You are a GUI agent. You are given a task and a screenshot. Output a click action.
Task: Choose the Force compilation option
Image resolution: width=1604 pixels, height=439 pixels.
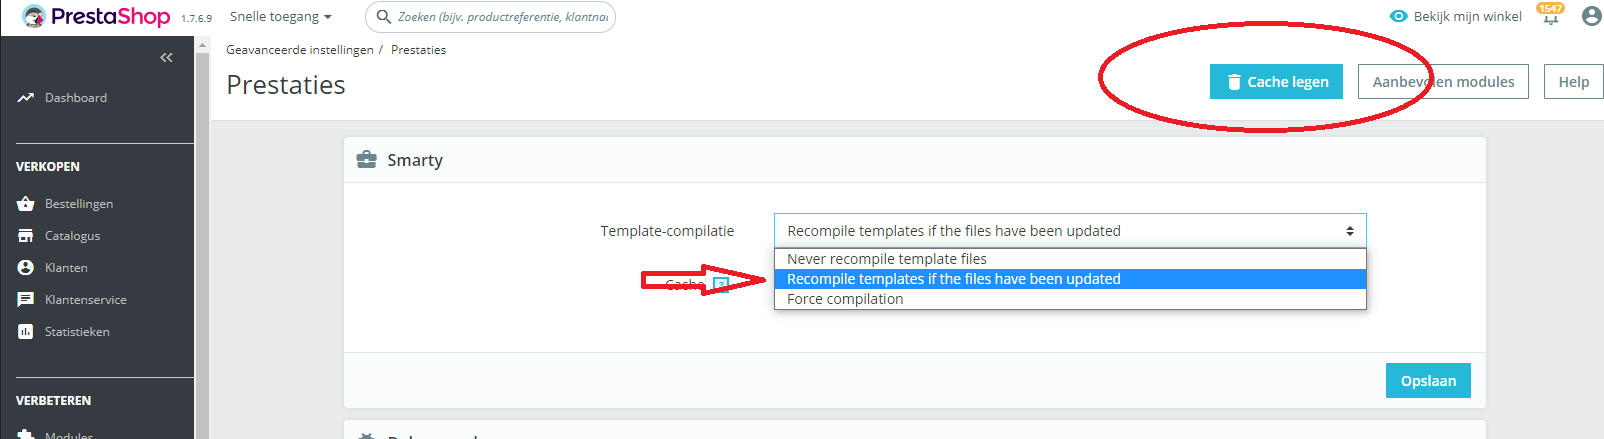tap(845, 299)
